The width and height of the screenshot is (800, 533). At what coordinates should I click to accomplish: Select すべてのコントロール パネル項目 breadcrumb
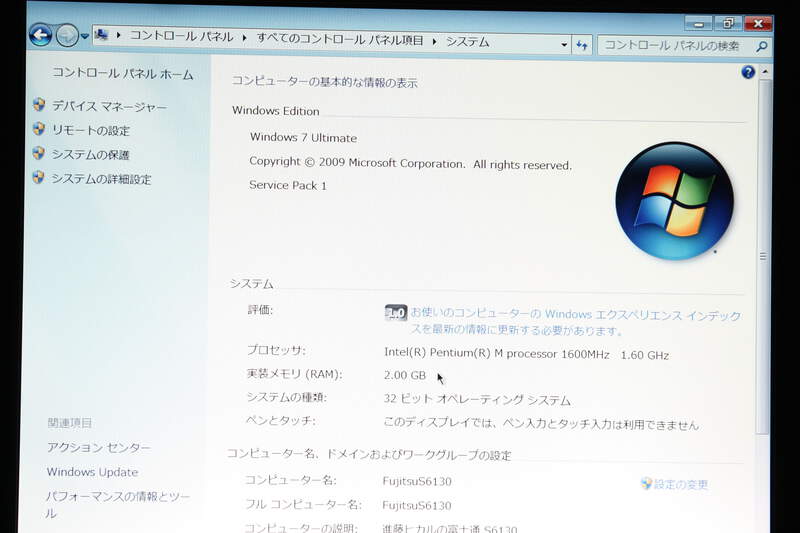click(340, 39)
